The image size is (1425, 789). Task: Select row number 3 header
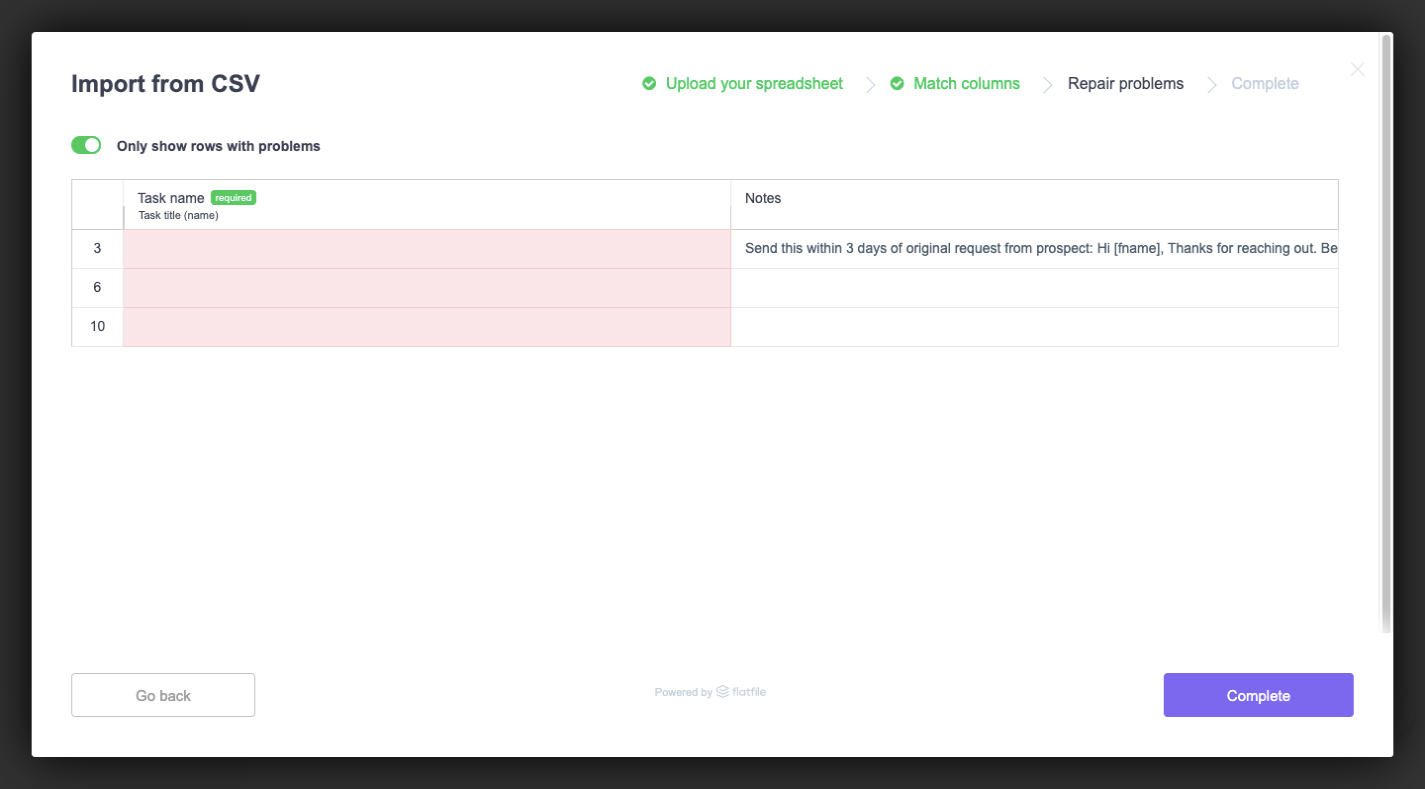(97, 249)
